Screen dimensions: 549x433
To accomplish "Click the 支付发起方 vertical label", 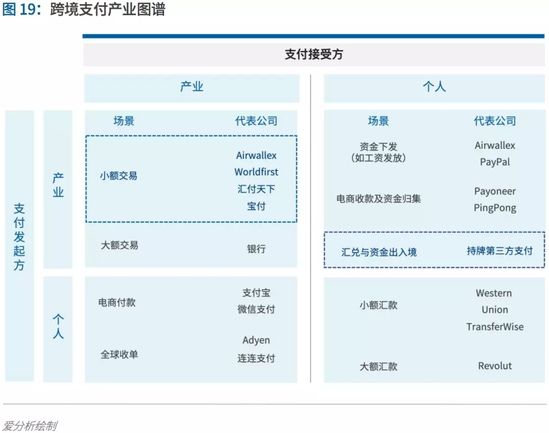I will [x=19, y=237].
